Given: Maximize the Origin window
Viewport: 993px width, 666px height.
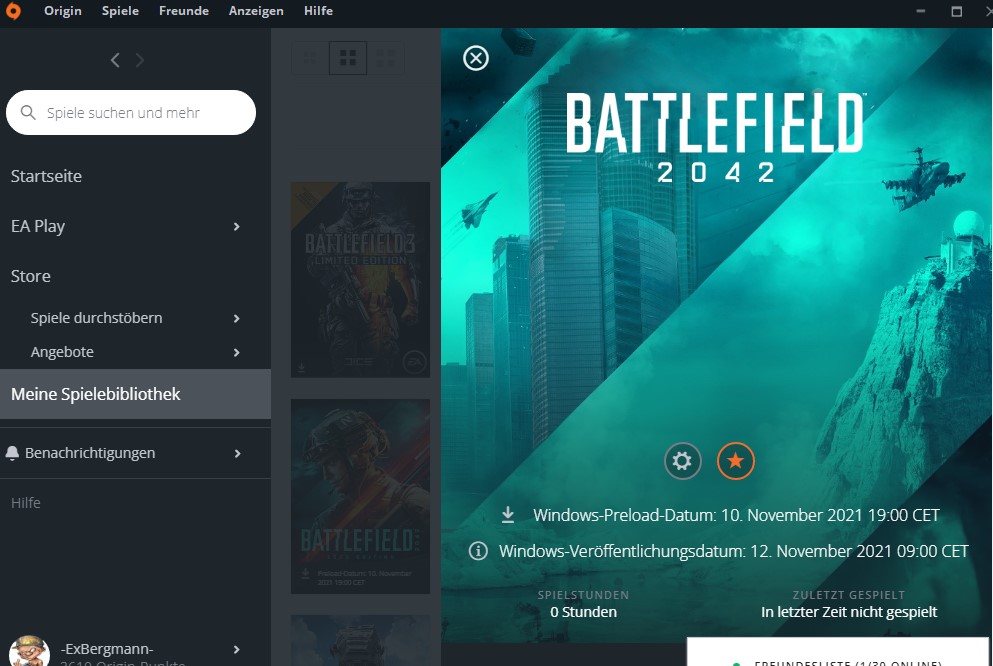Looking at the screenshot, I should click(x=957, y=11).
